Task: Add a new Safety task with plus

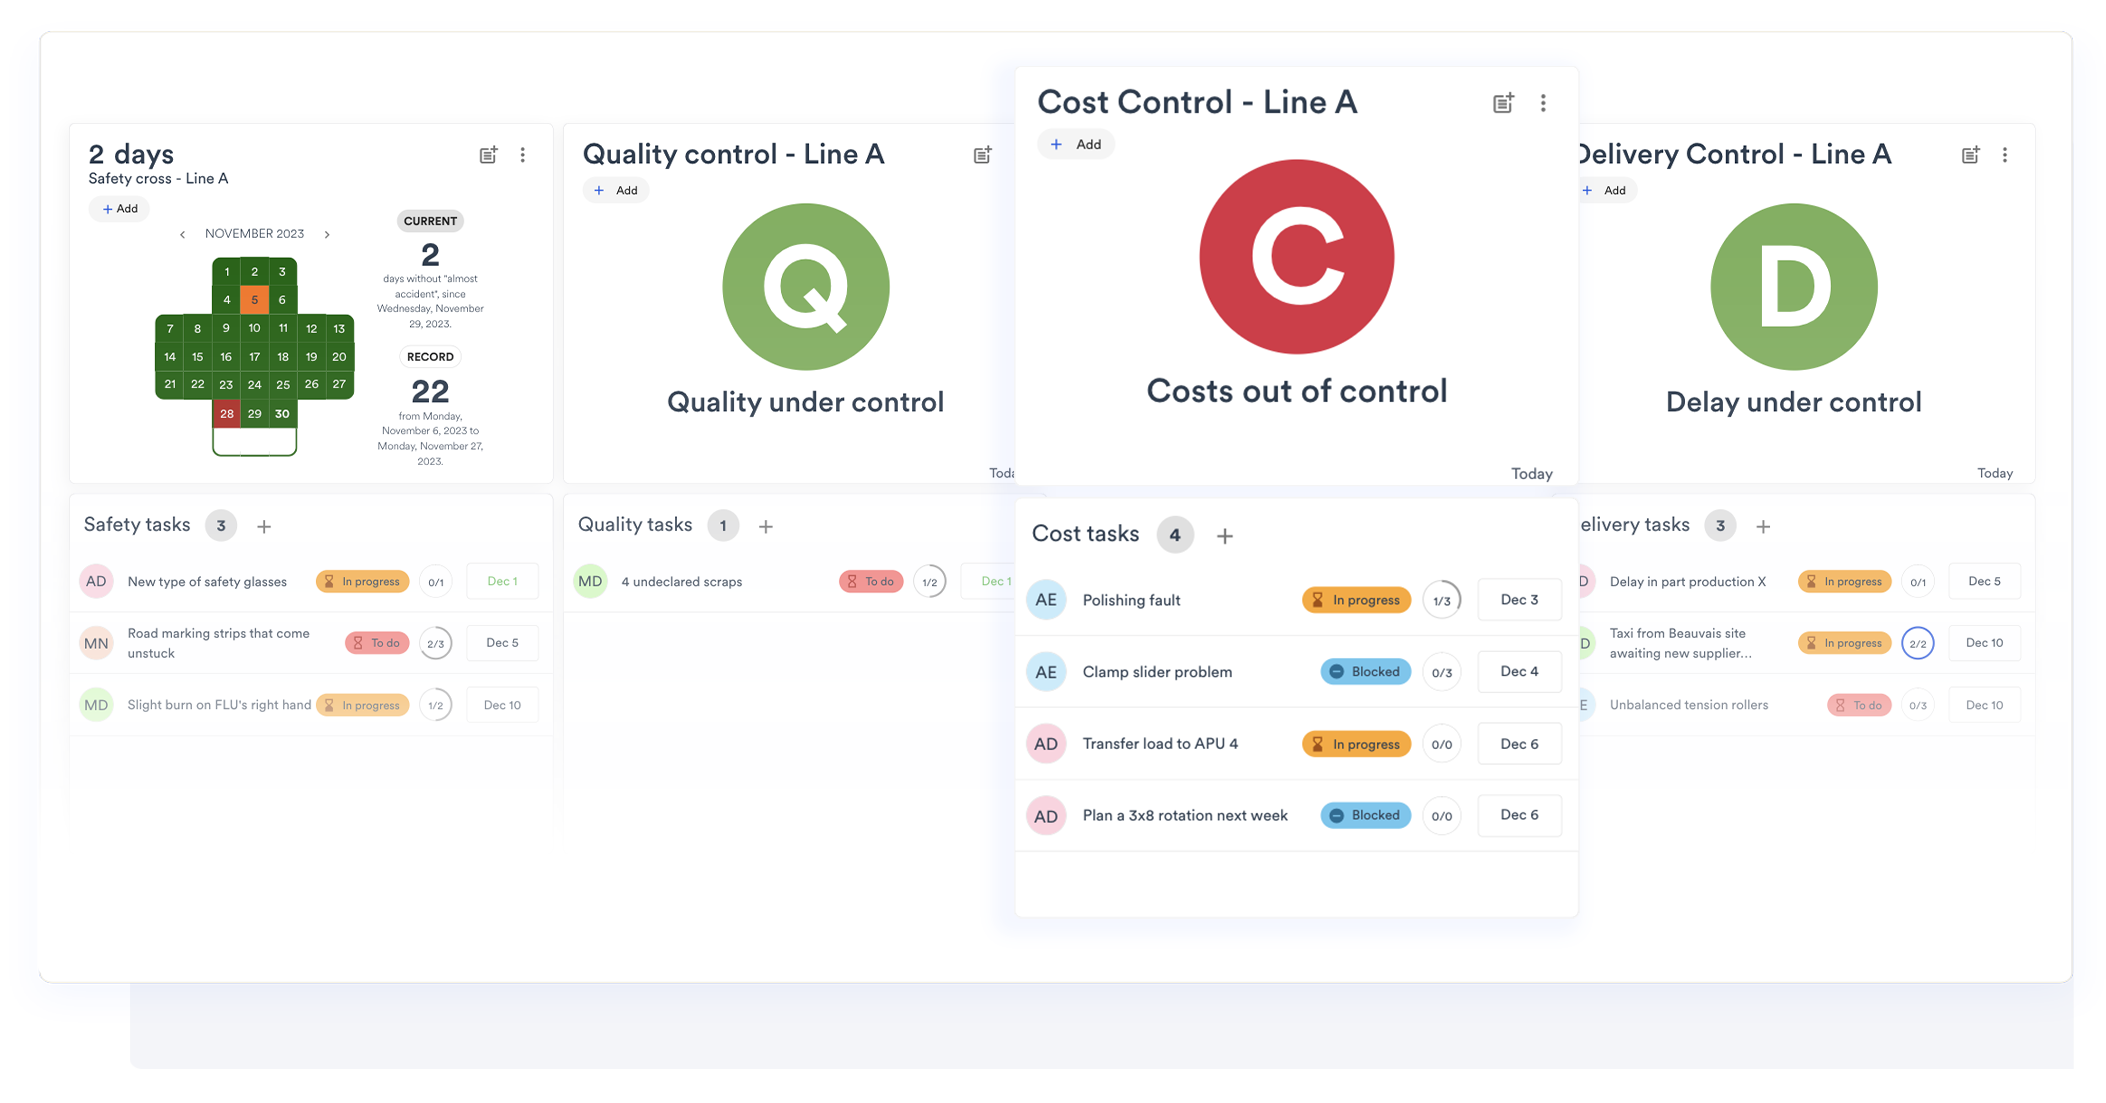Action: [264, 526]
